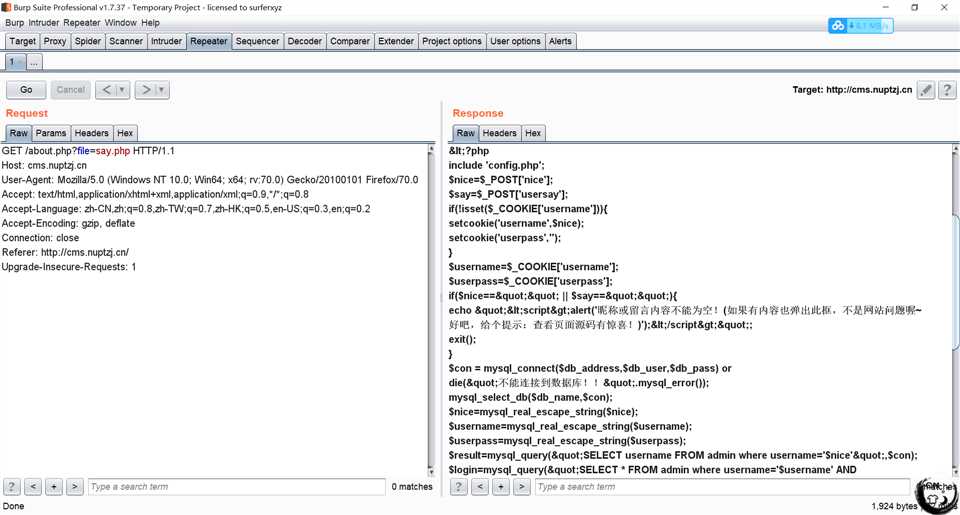
Task: Switch to the Proxy tab
Action: click(55, 41)
